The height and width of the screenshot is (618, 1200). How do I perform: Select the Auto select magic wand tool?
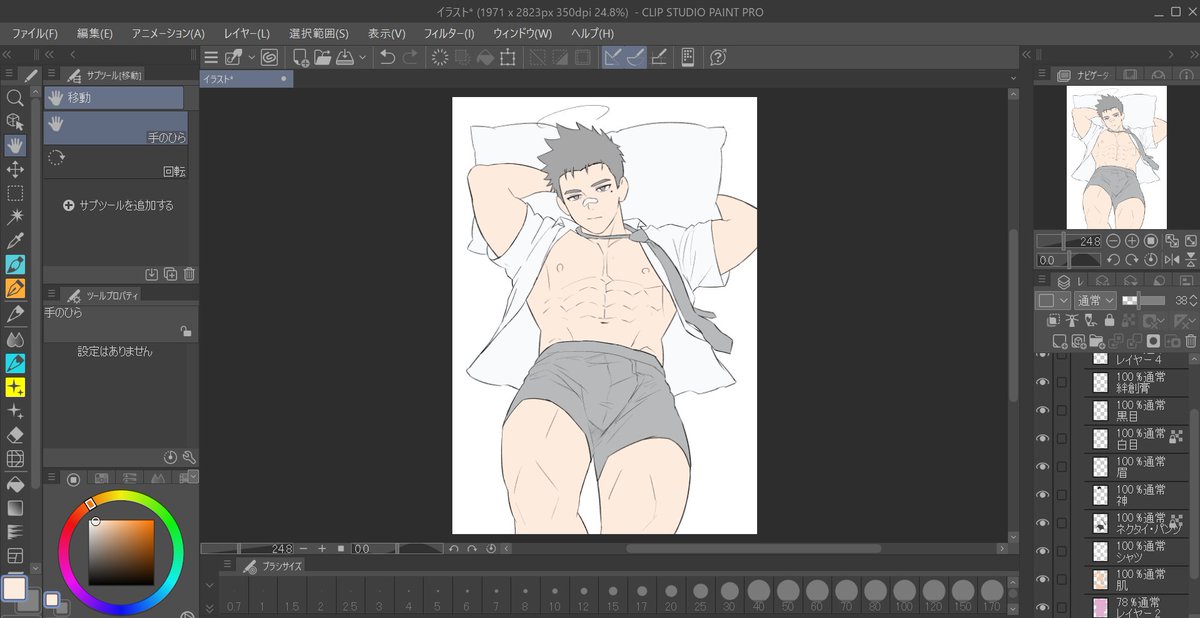click(15, 217)
